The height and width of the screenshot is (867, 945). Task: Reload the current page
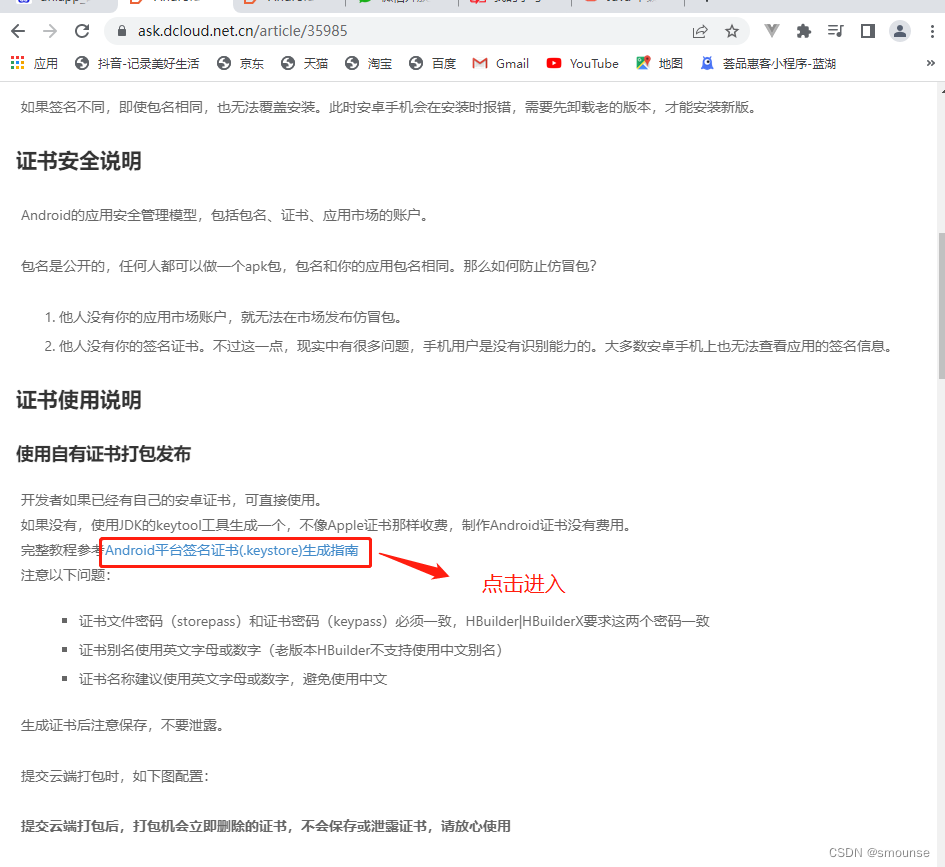(x=82, y=31)
